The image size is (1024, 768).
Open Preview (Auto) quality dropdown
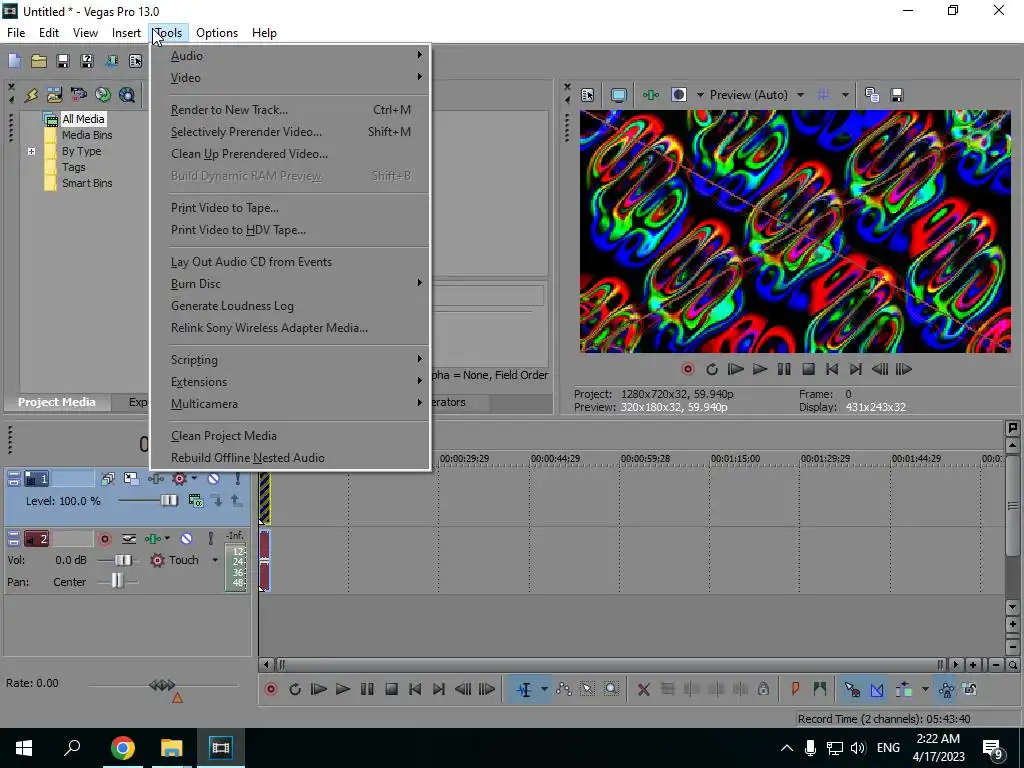click(800, 95)
